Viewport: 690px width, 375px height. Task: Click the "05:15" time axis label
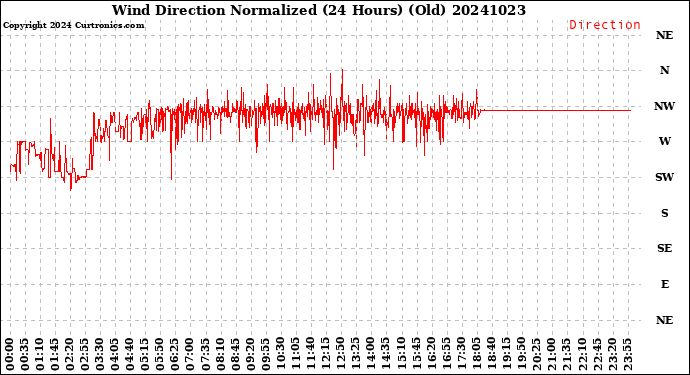145,355
